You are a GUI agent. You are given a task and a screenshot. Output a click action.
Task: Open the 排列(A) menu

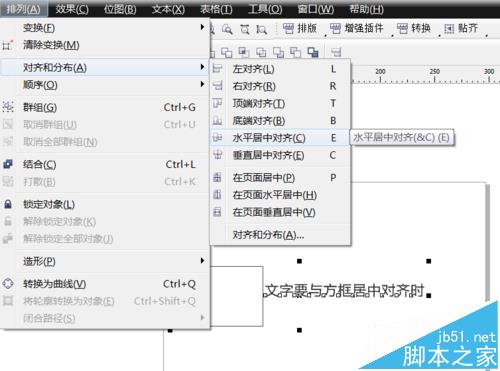(x=23, y=9)
